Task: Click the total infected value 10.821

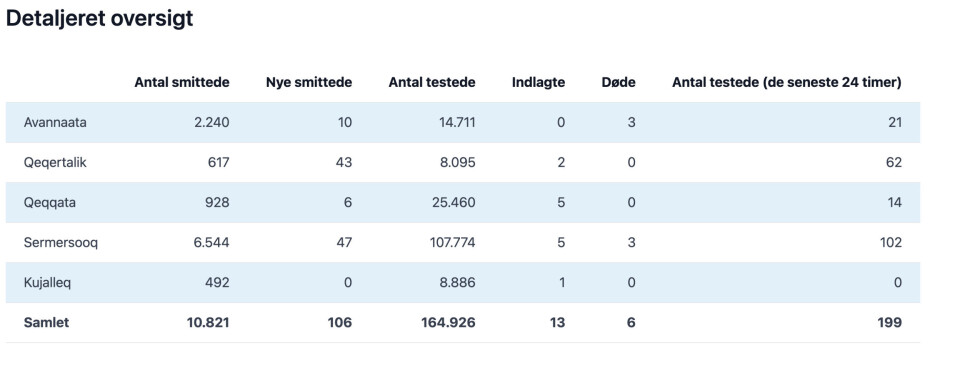Action: 208,323
